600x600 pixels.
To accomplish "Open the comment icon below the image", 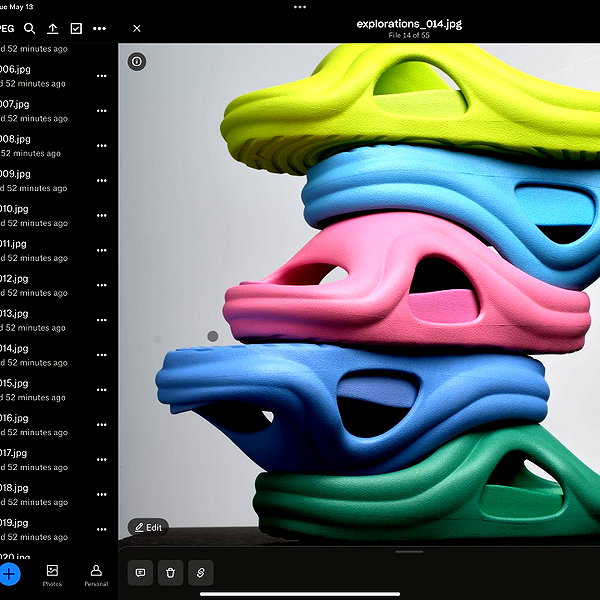I will [140, 572].
